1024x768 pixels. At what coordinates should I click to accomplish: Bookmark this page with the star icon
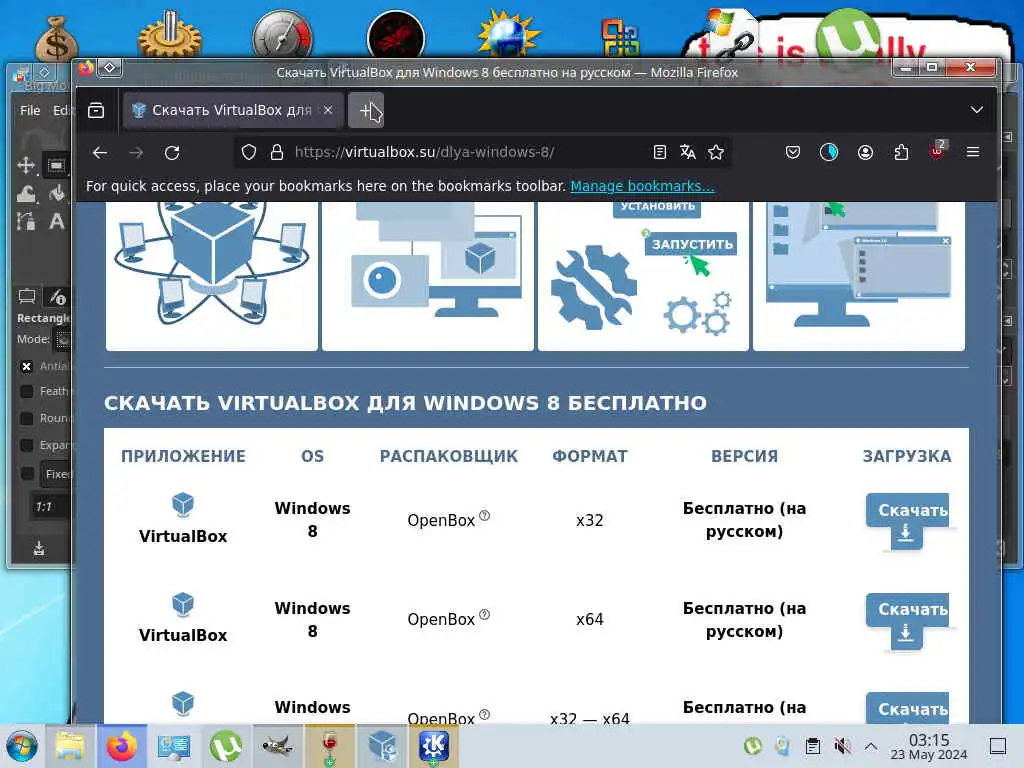click(716, 153)
